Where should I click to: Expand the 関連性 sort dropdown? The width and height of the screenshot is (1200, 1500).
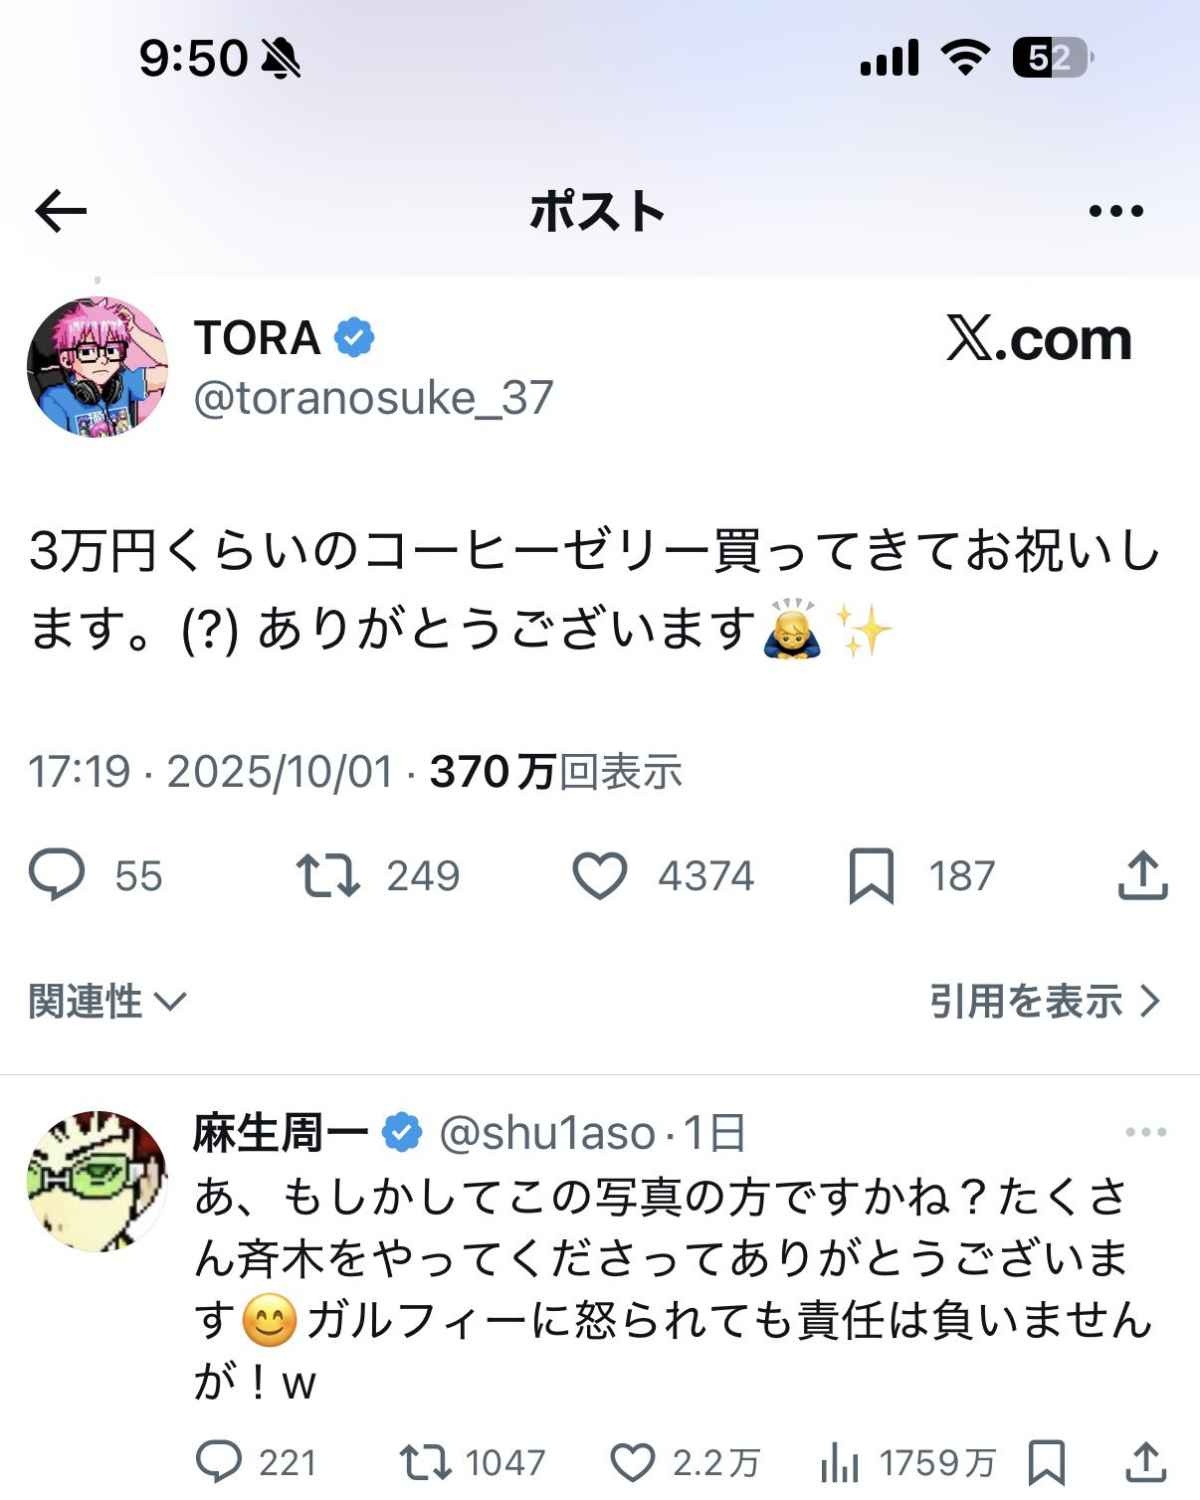point(108,1001)
